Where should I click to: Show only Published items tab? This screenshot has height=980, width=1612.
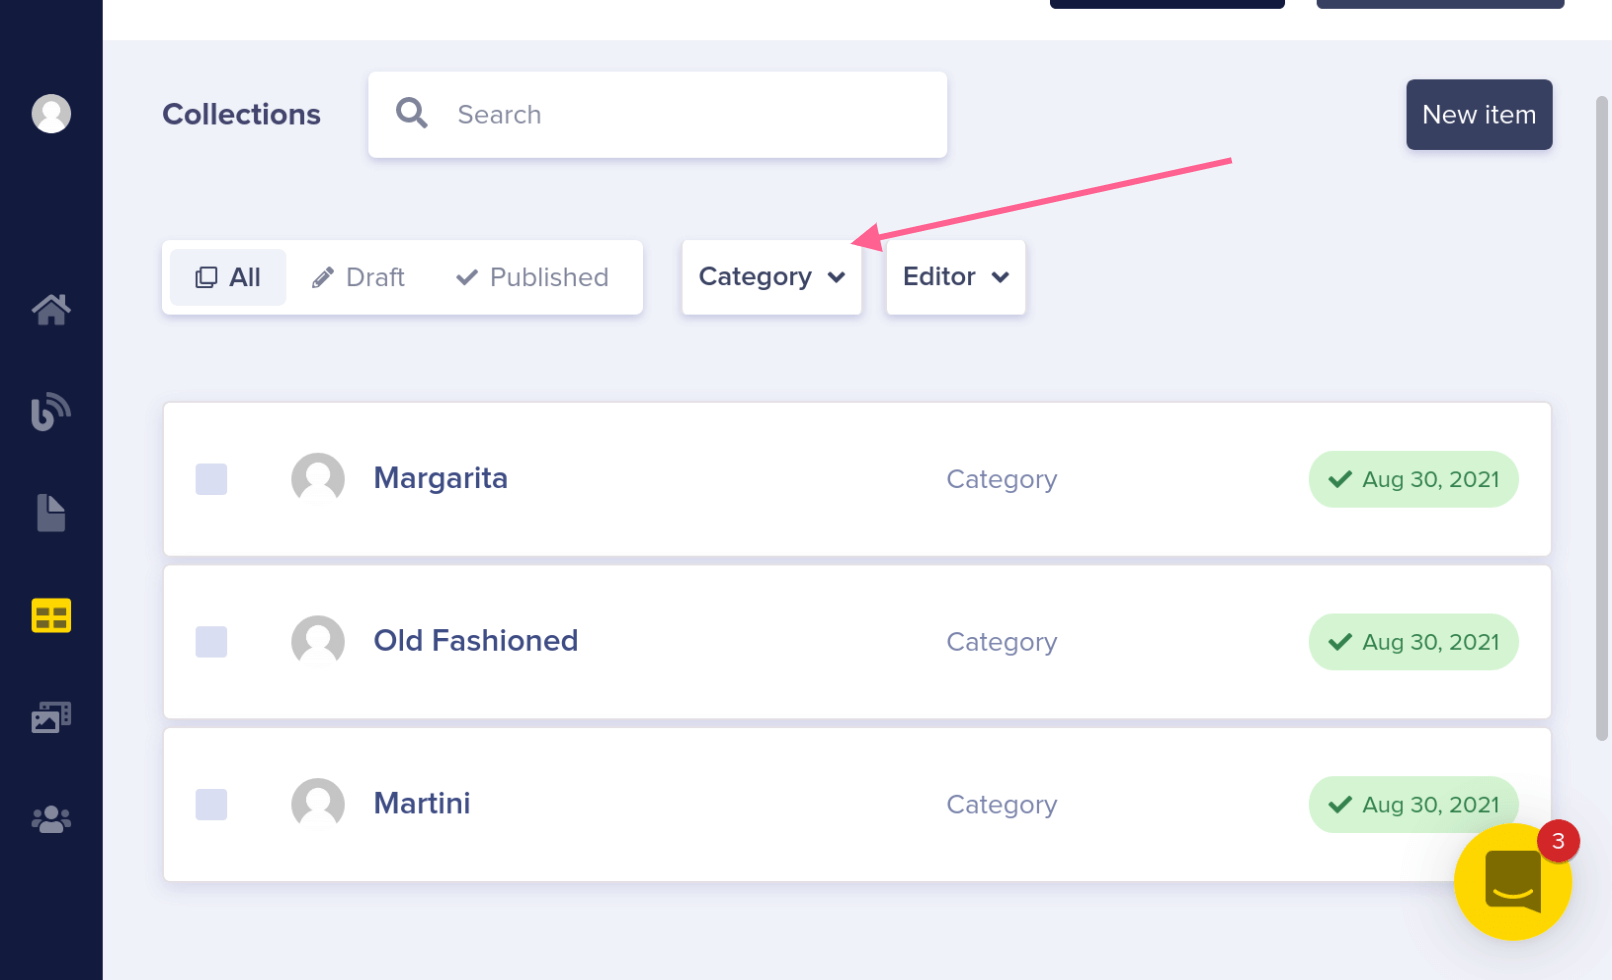coord(532,277)
